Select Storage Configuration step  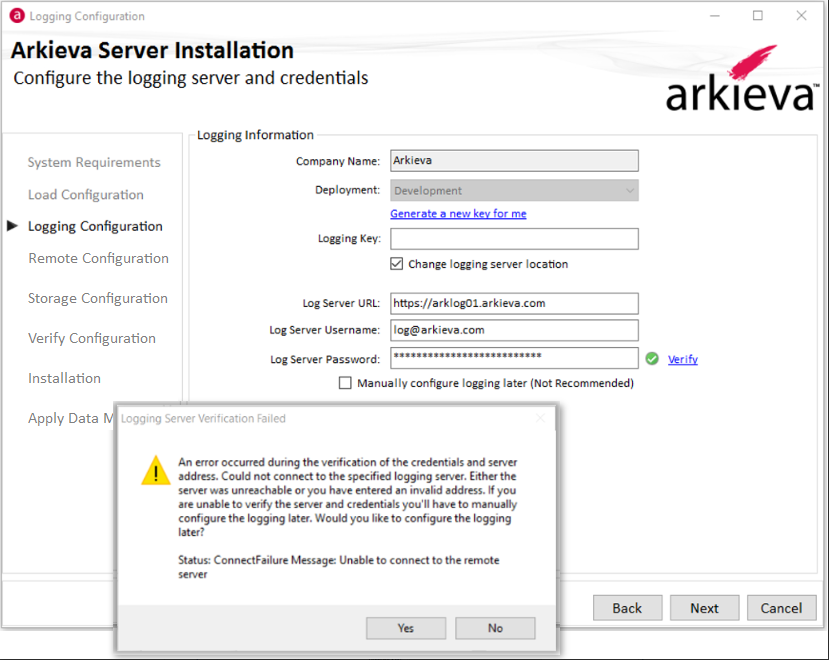tap(98, 298)
